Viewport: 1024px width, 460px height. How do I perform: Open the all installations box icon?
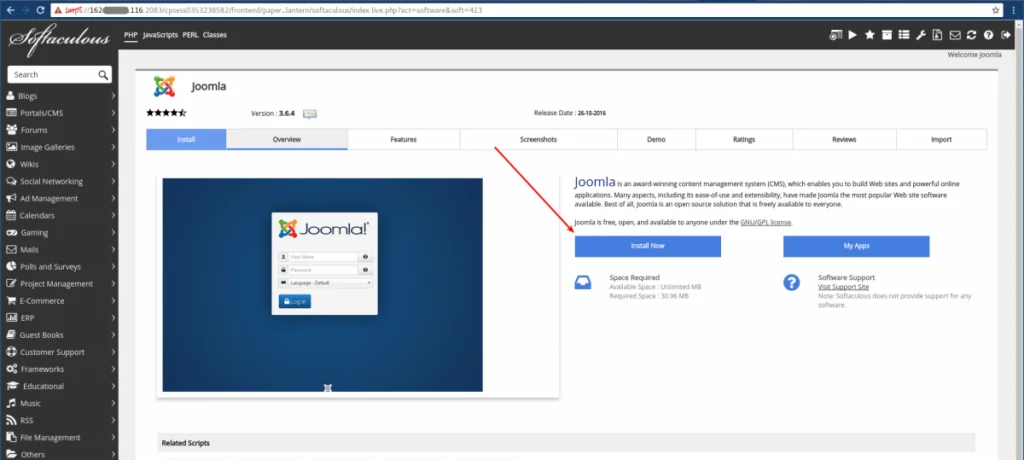tap(887, 35)
